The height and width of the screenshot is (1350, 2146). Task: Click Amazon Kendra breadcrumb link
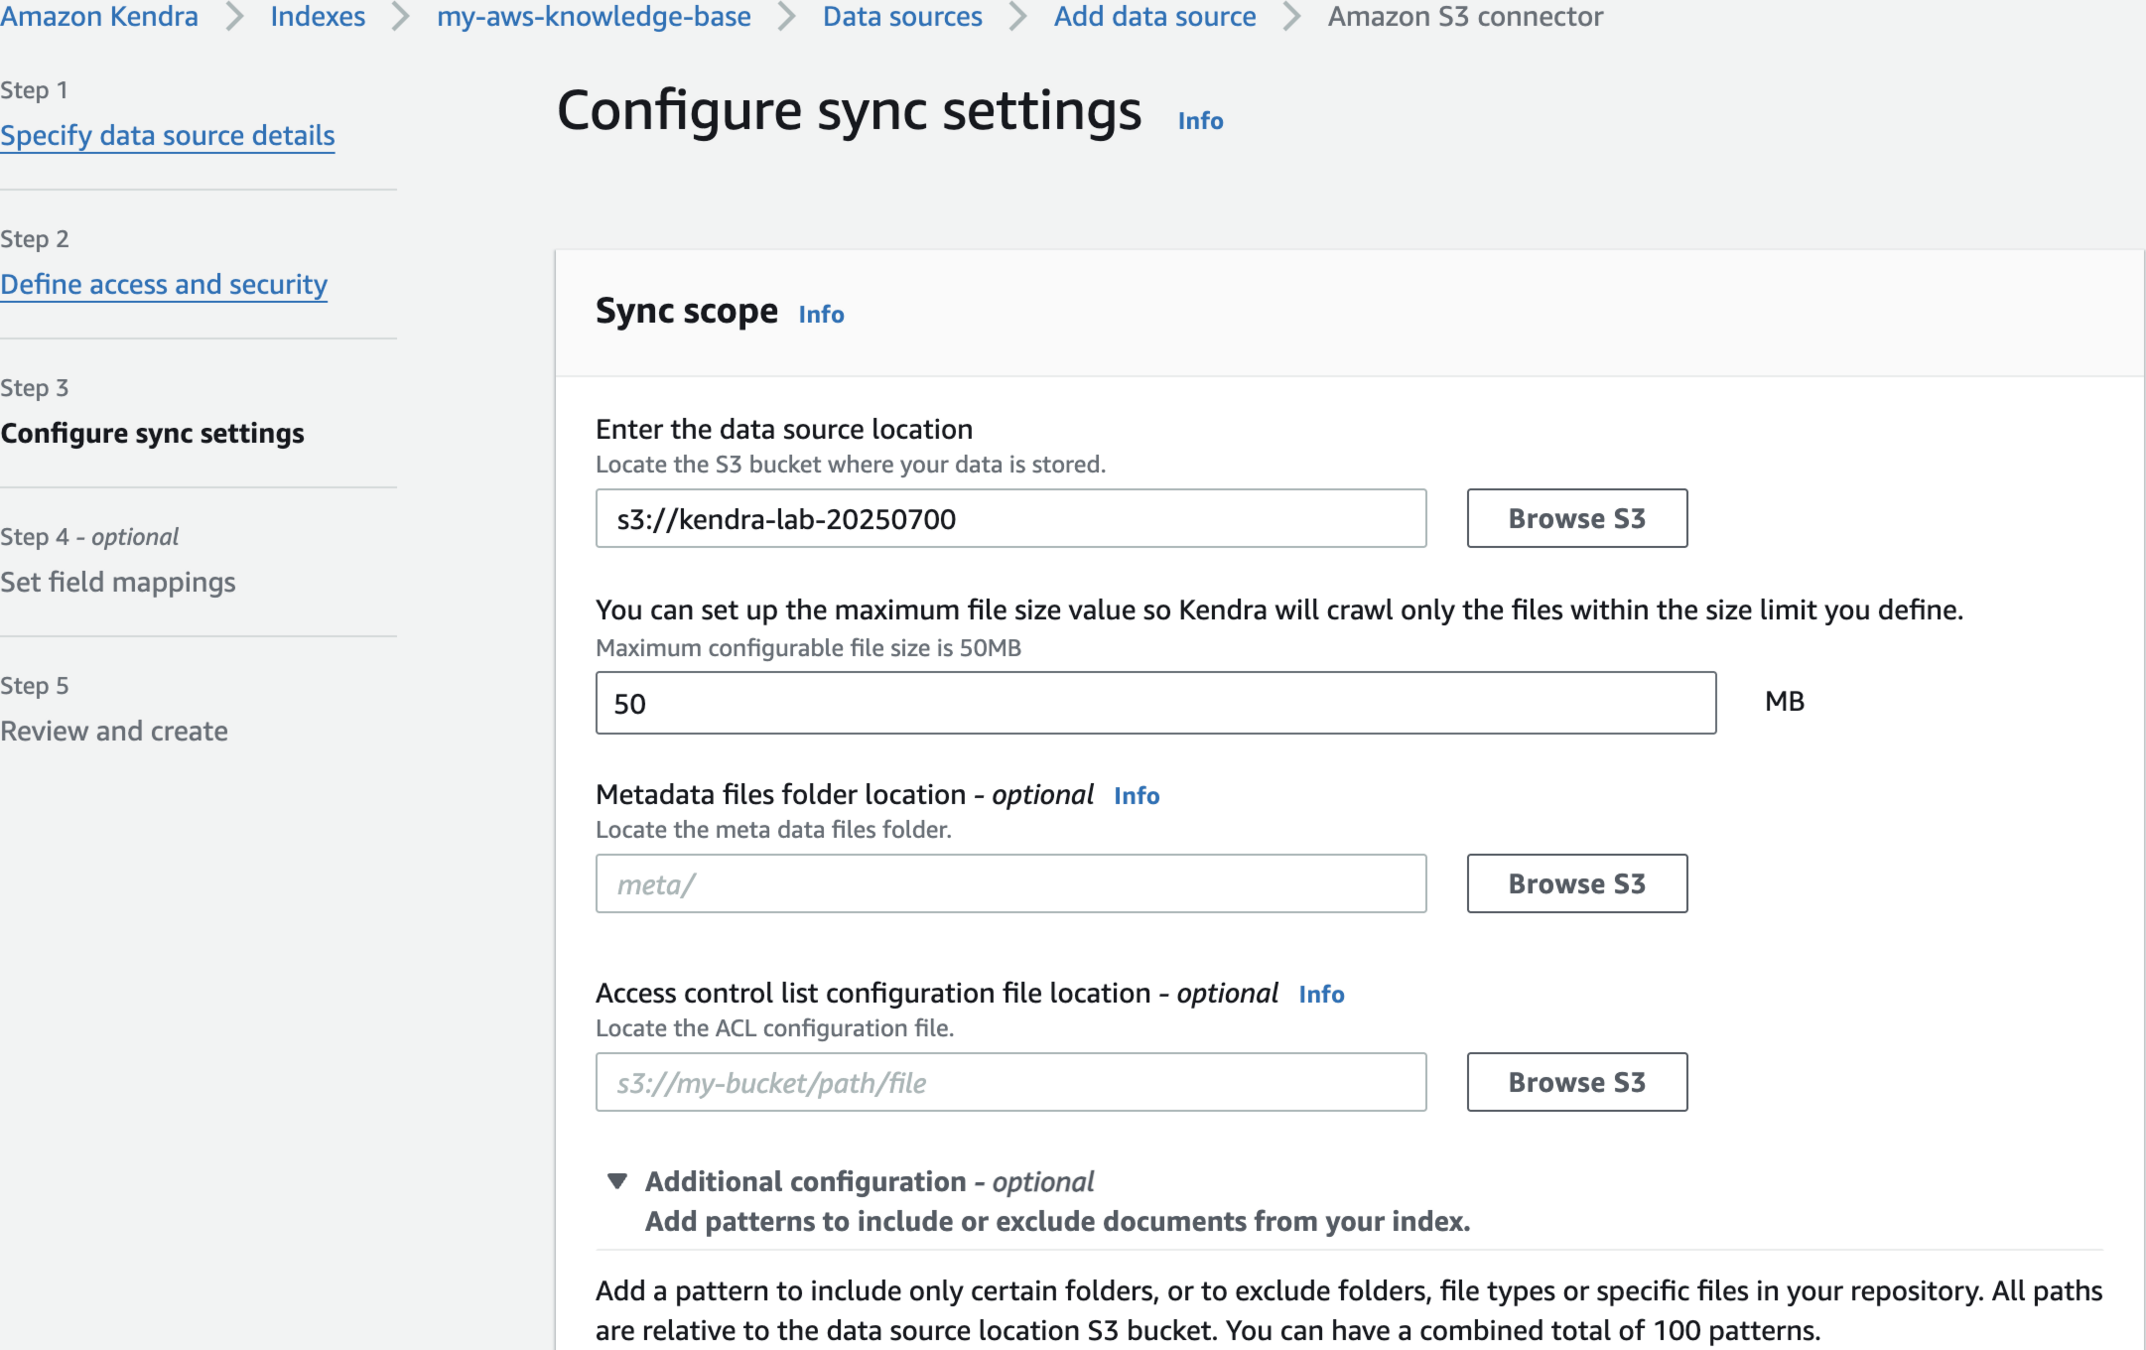click(x=99, y=16)
